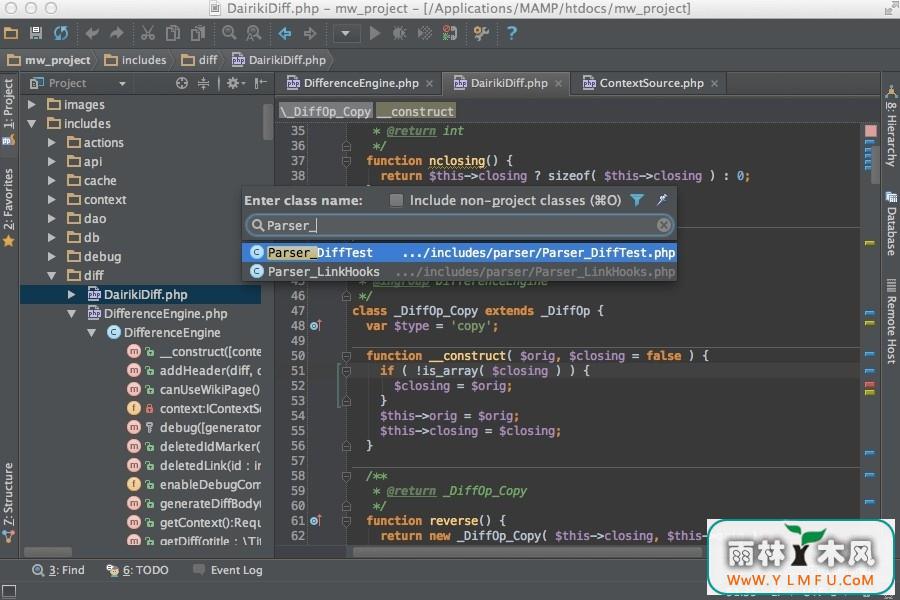Expand the context folder
This screenshot has height=600, width=900.
pos(52,199)
